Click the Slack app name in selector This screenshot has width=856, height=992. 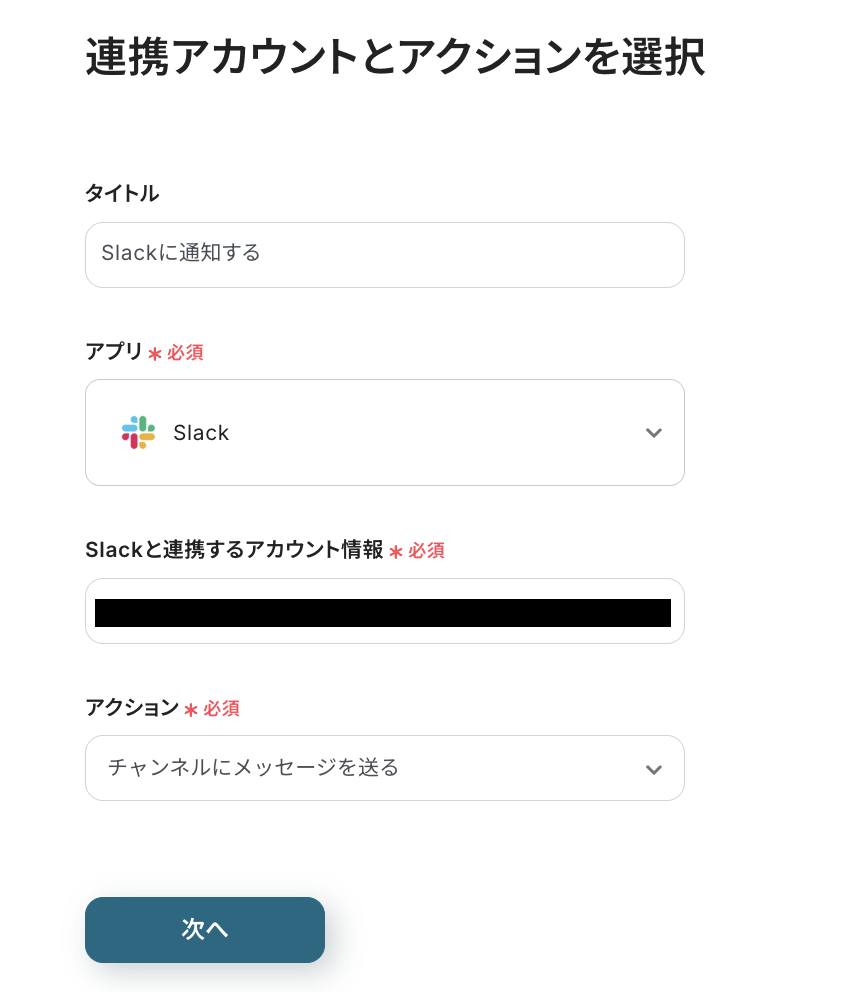pos(201,433)
